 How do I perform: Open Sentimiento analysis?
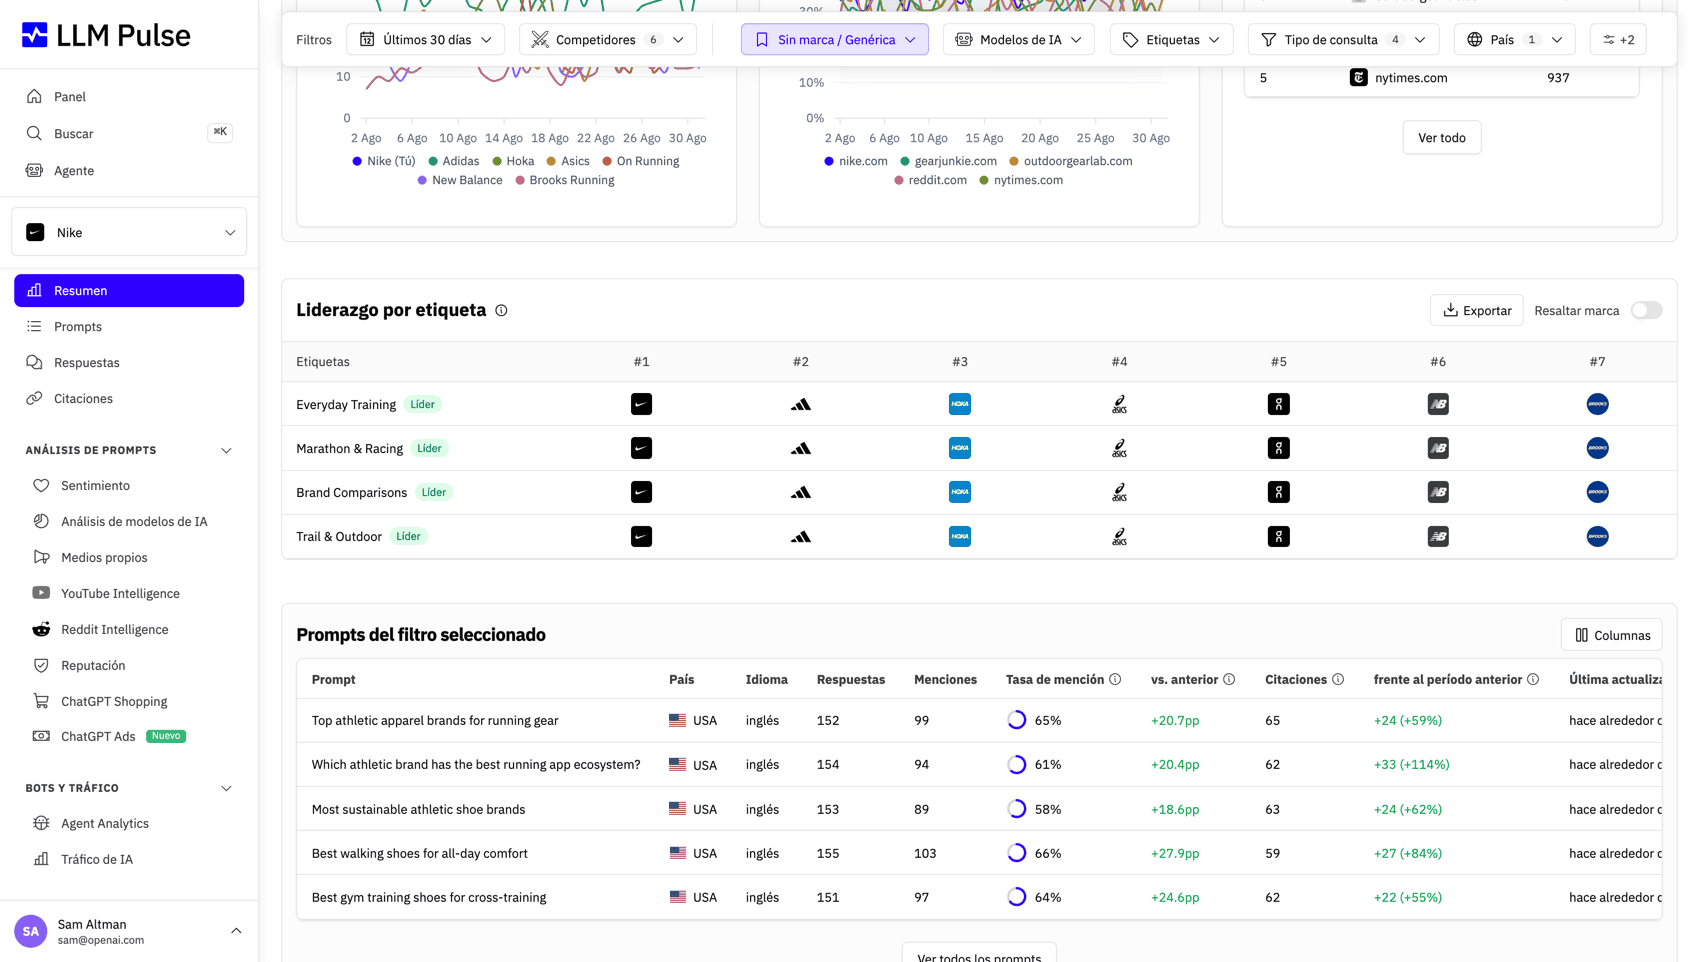click(129, 486)
